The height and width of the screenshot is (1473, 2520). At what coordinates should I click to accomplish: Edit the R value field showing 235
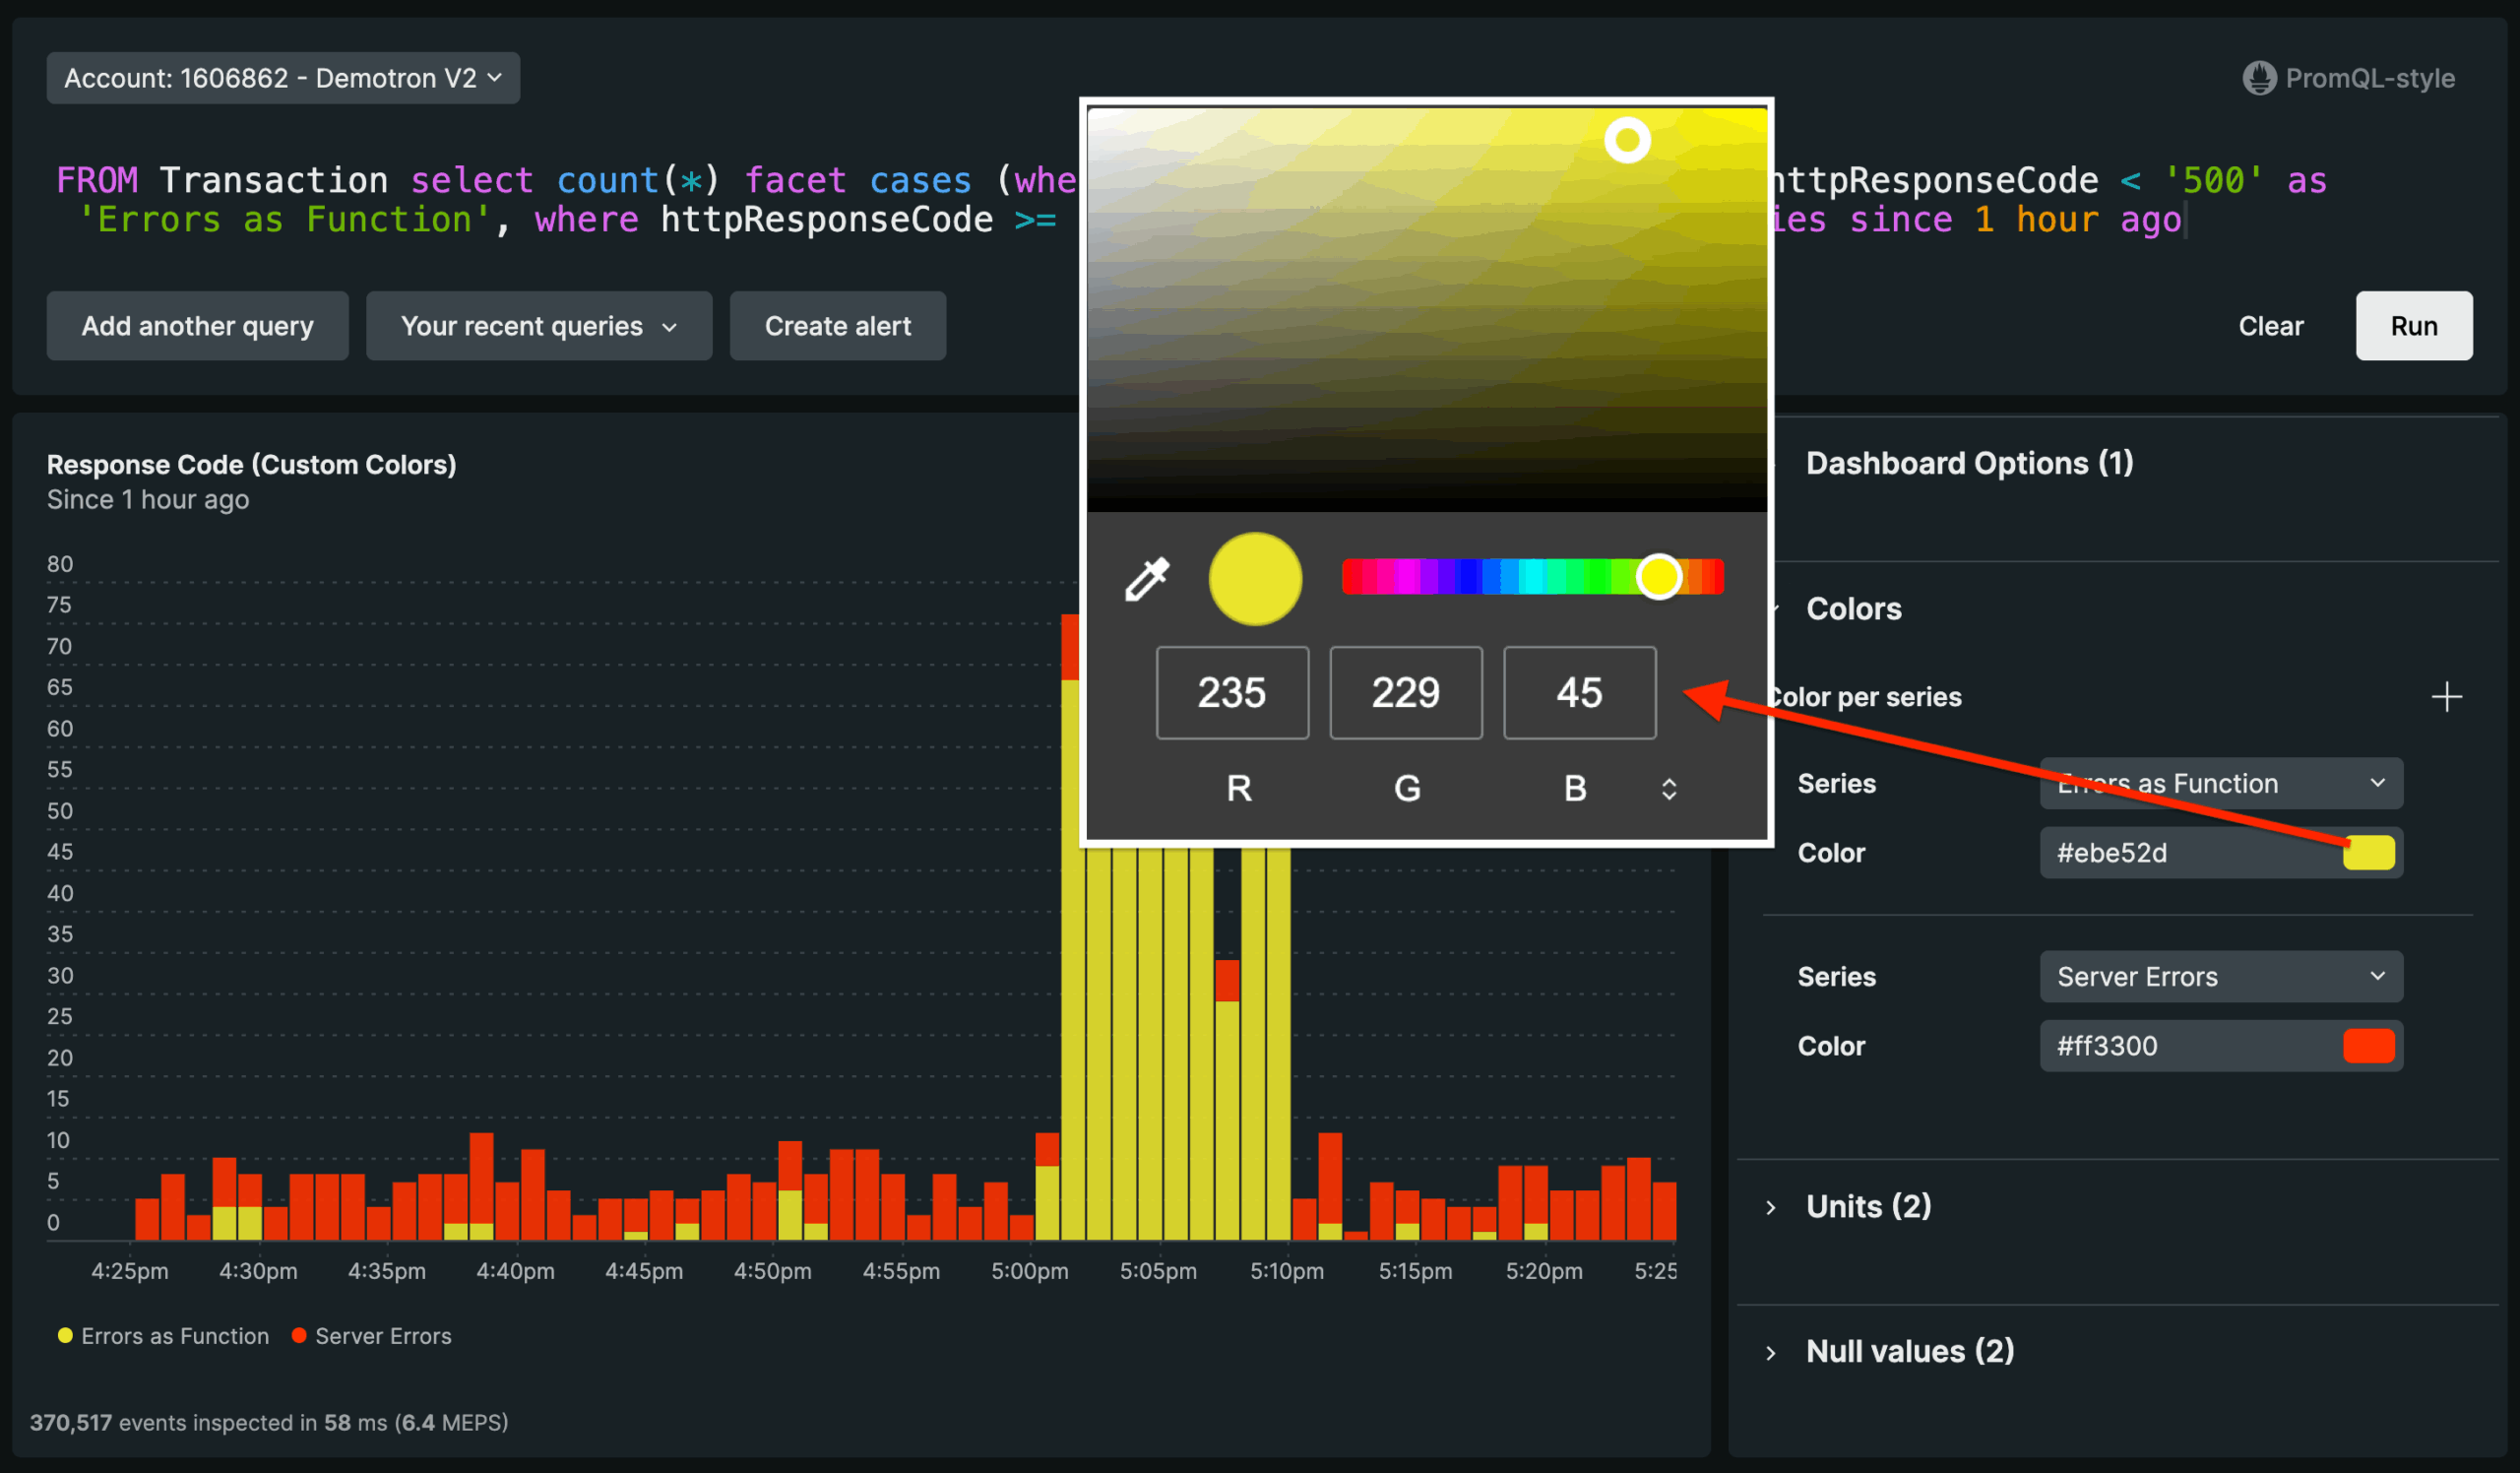point(1232,693)
